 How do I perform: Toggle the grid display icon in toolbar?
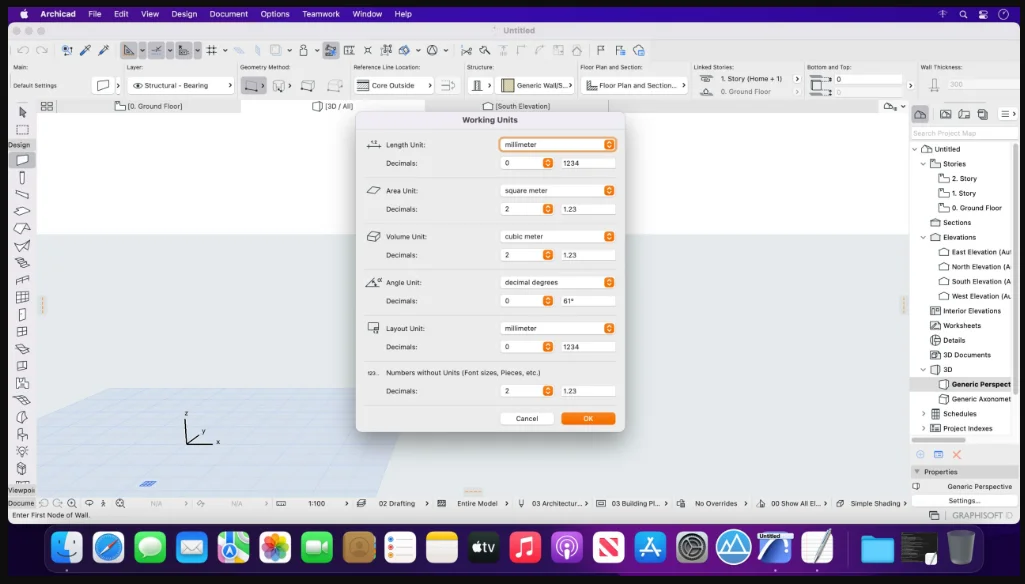[x=212, y=50]
